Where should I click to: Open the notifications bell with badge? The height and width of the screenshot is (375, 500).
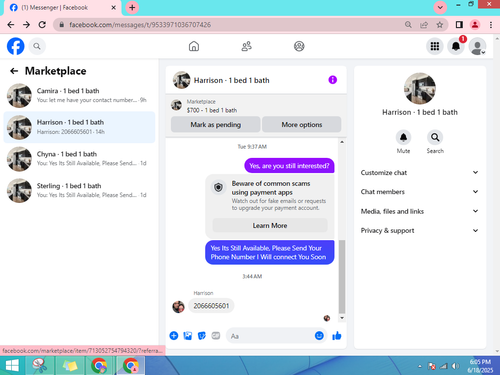click(x=456, y=46)
